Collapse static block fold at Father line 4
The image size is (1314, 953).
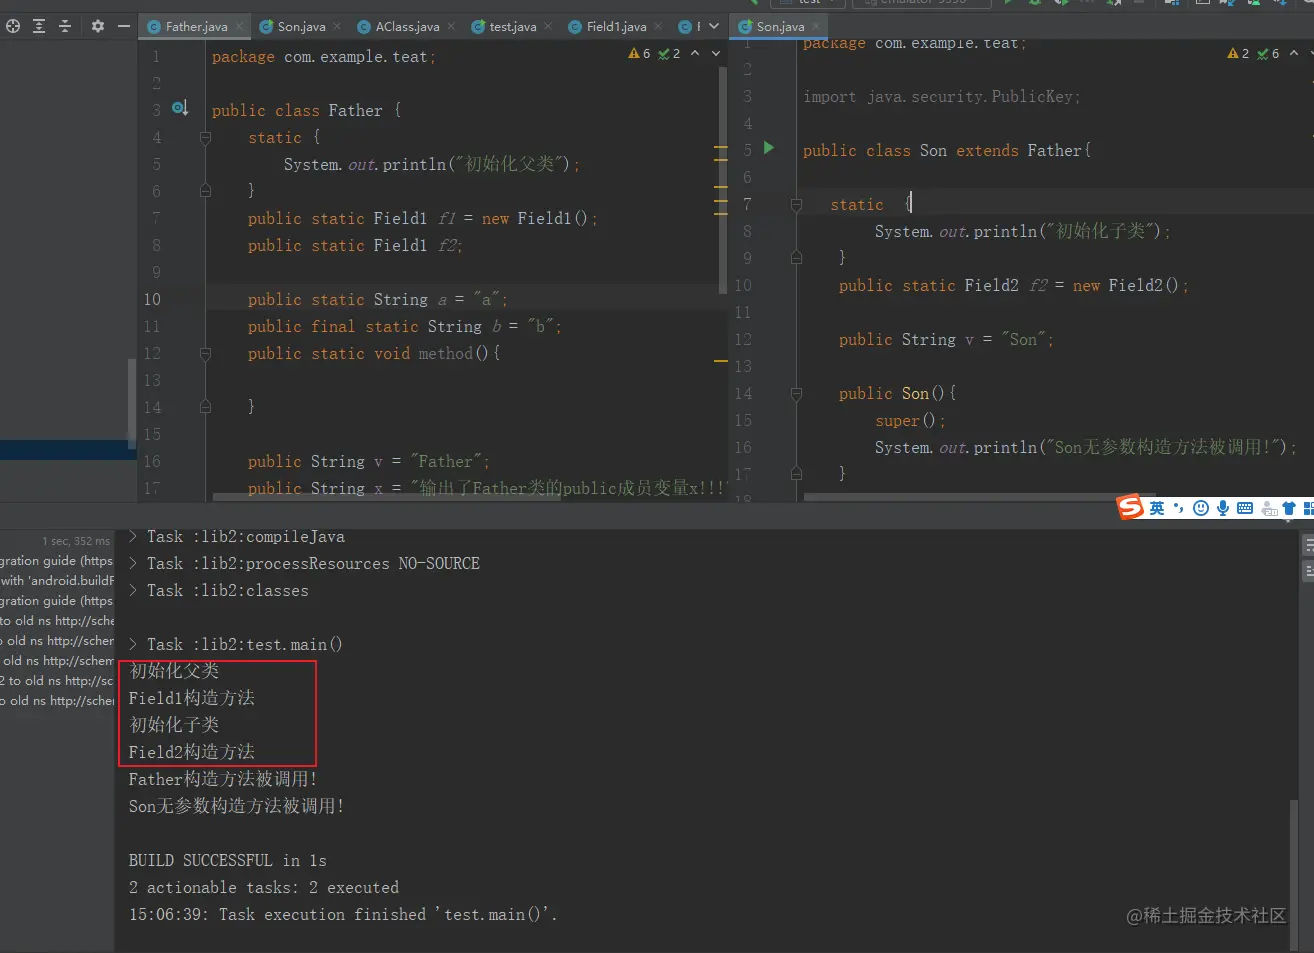point(205,138)
